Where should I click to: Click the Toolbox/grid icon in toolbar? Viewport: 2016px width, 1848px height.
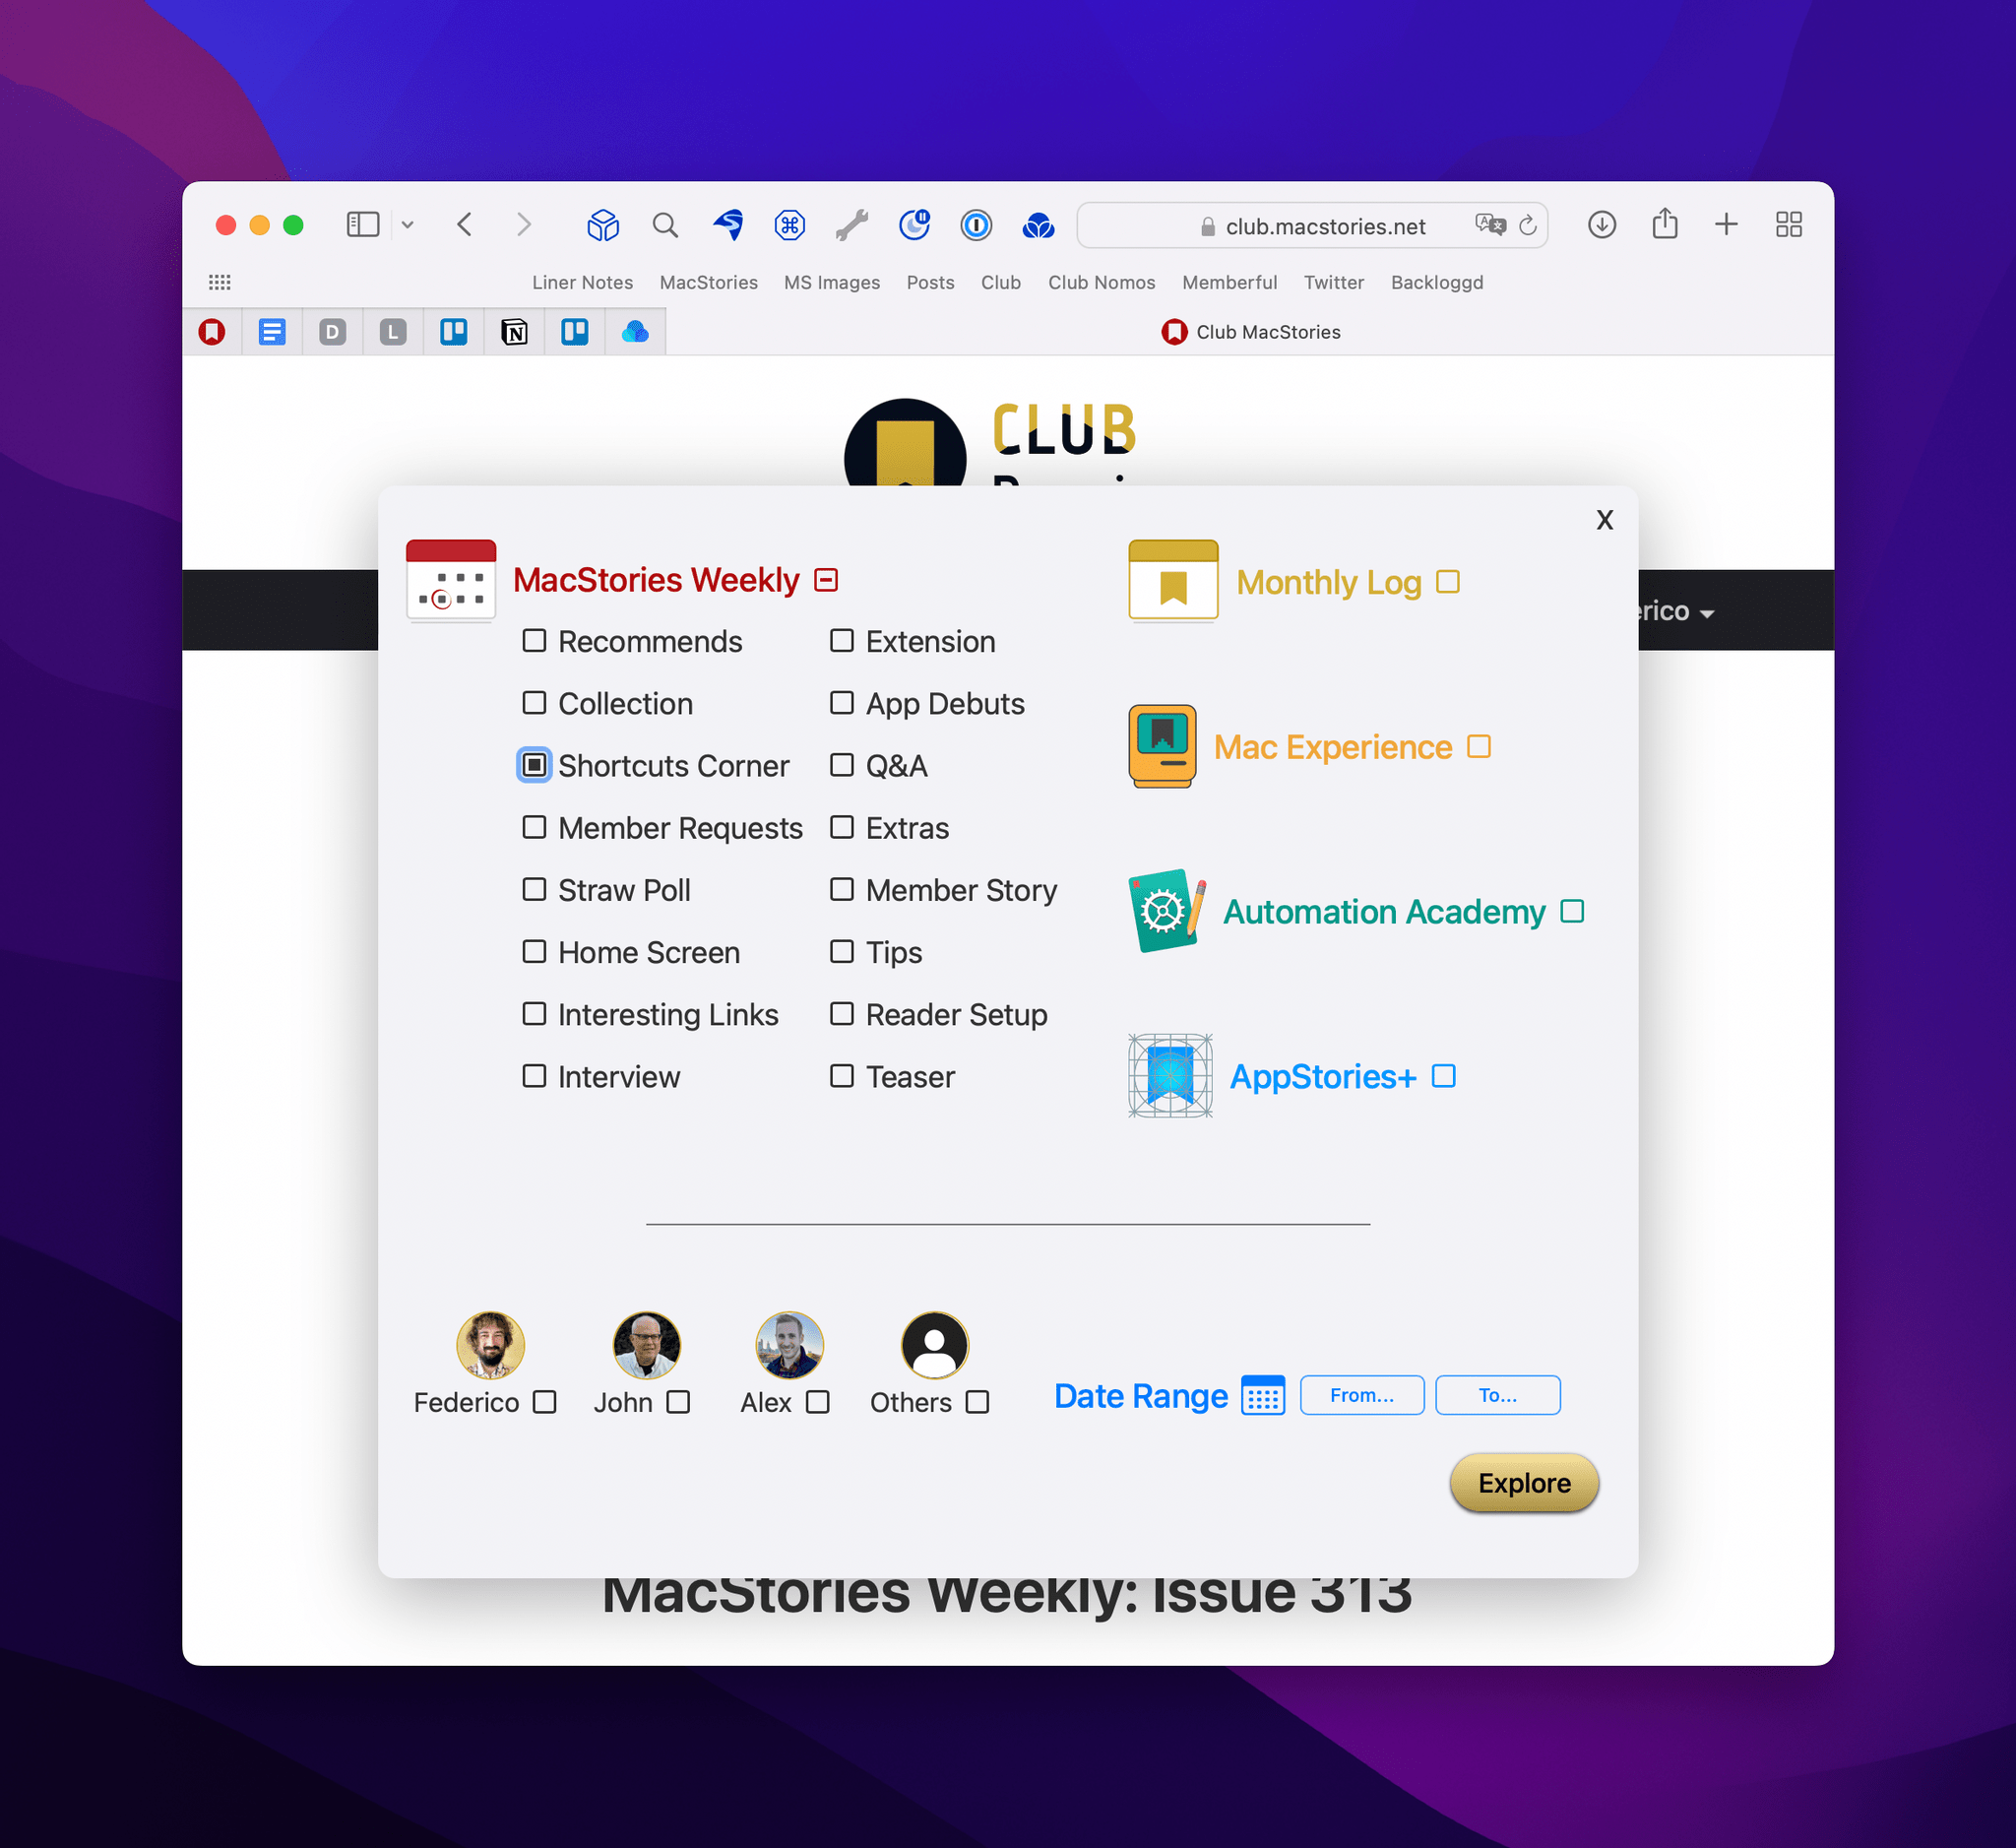[1793, 224]
